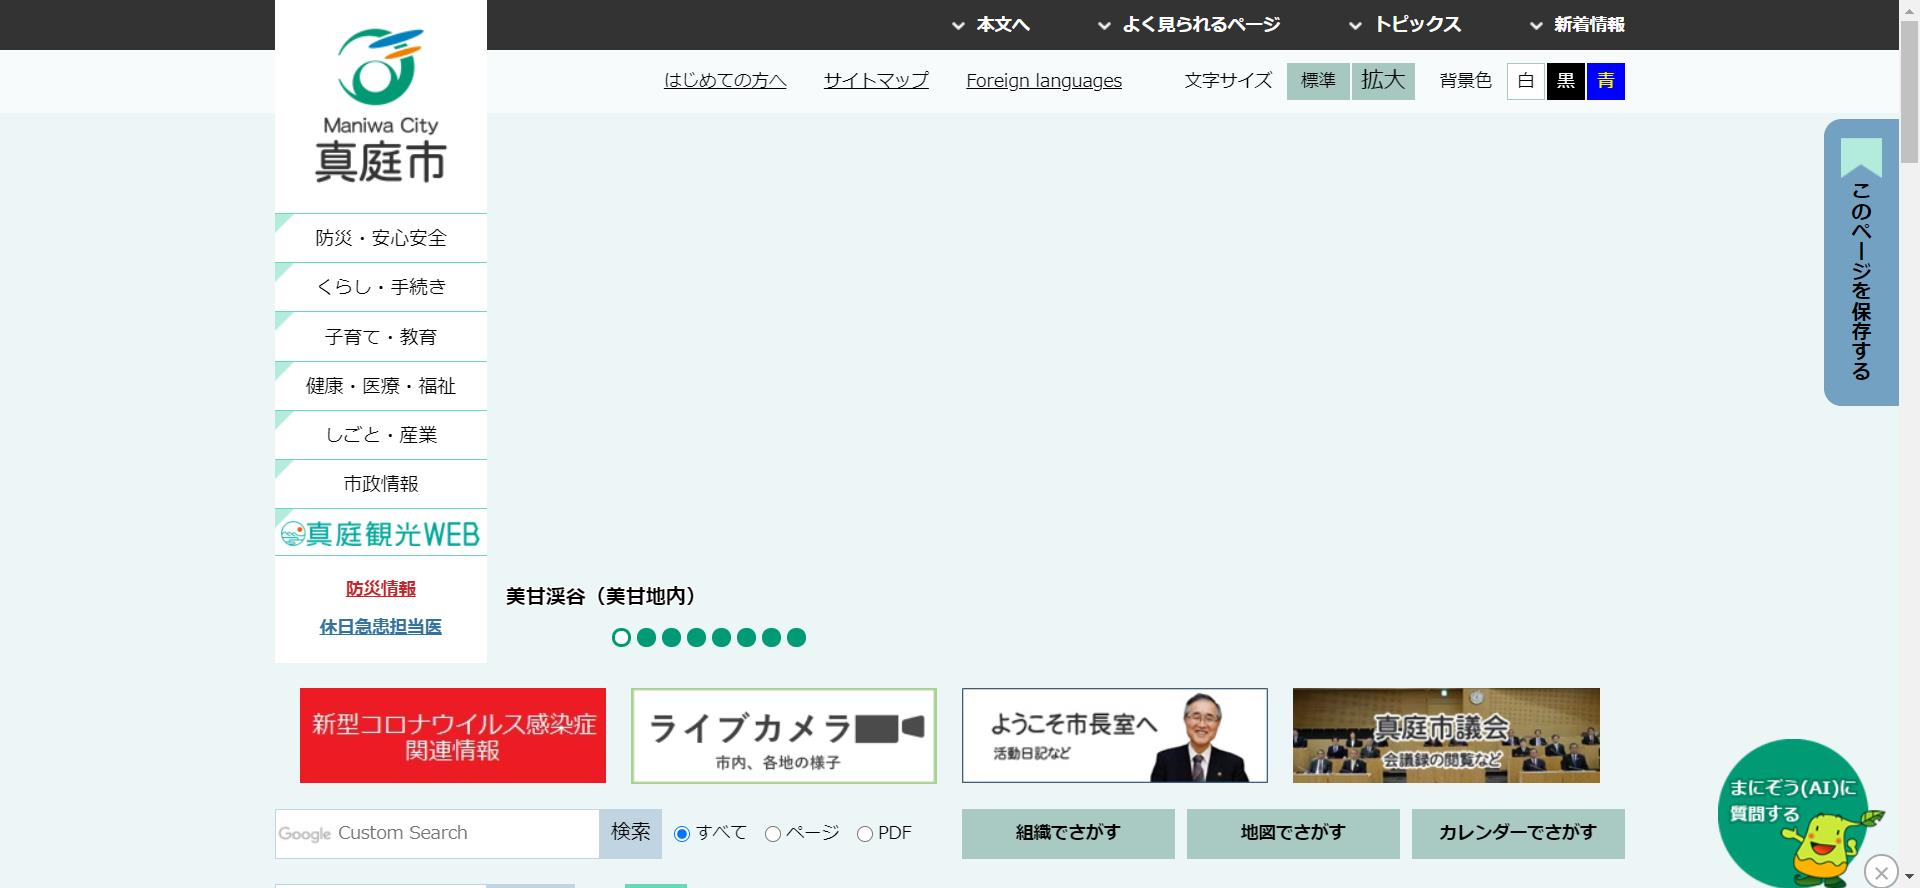Select the すべて radio button
The image size is (1920, 888).
(682, 834)
